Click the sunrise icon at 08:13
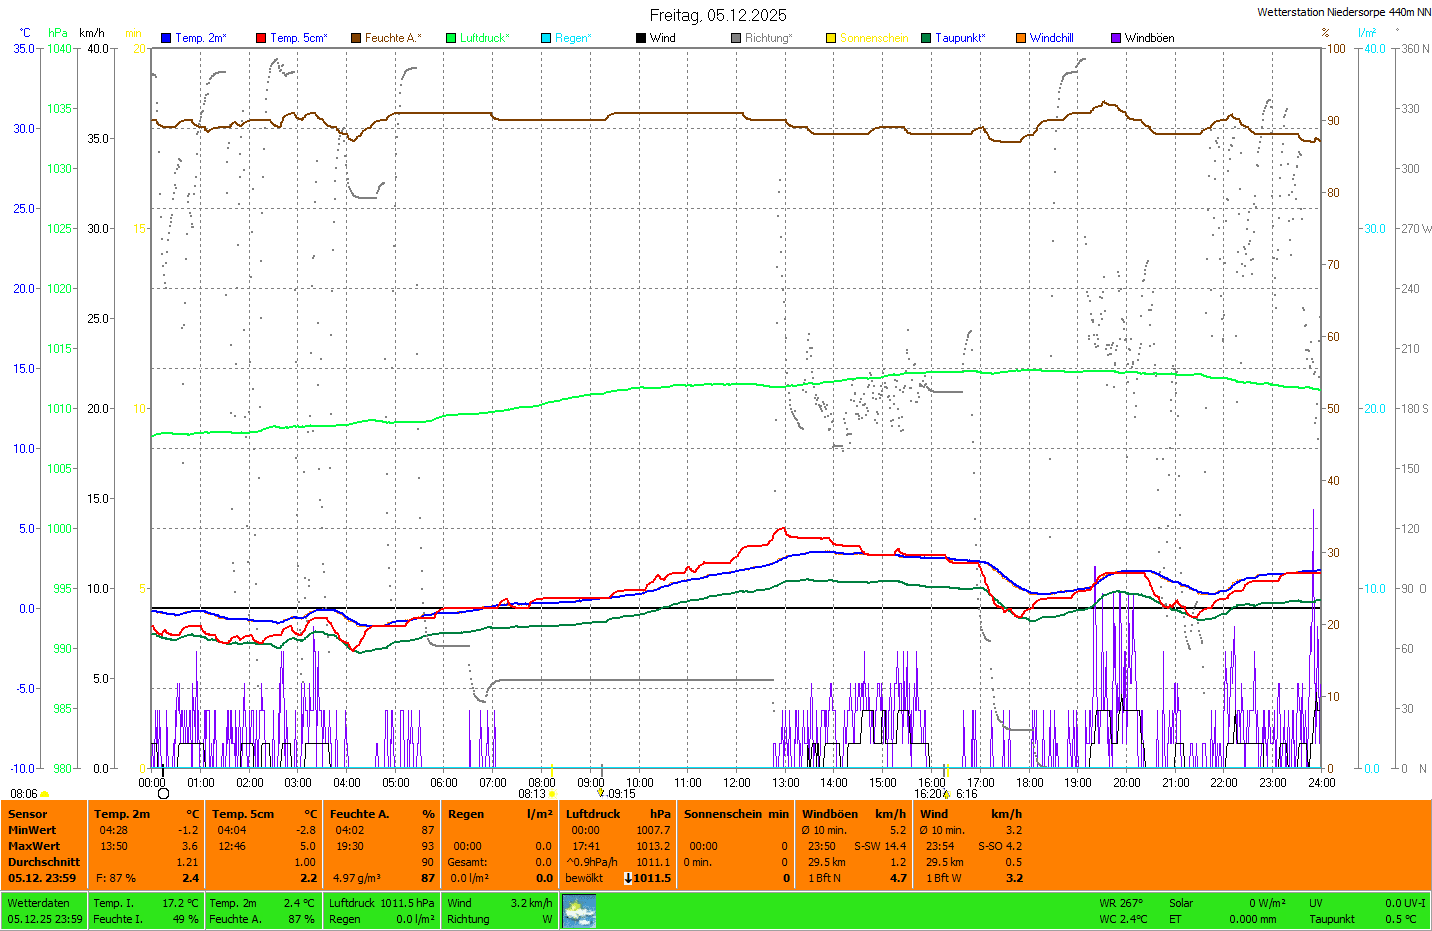Screen dimensions: 1432x931 (552, 794)
